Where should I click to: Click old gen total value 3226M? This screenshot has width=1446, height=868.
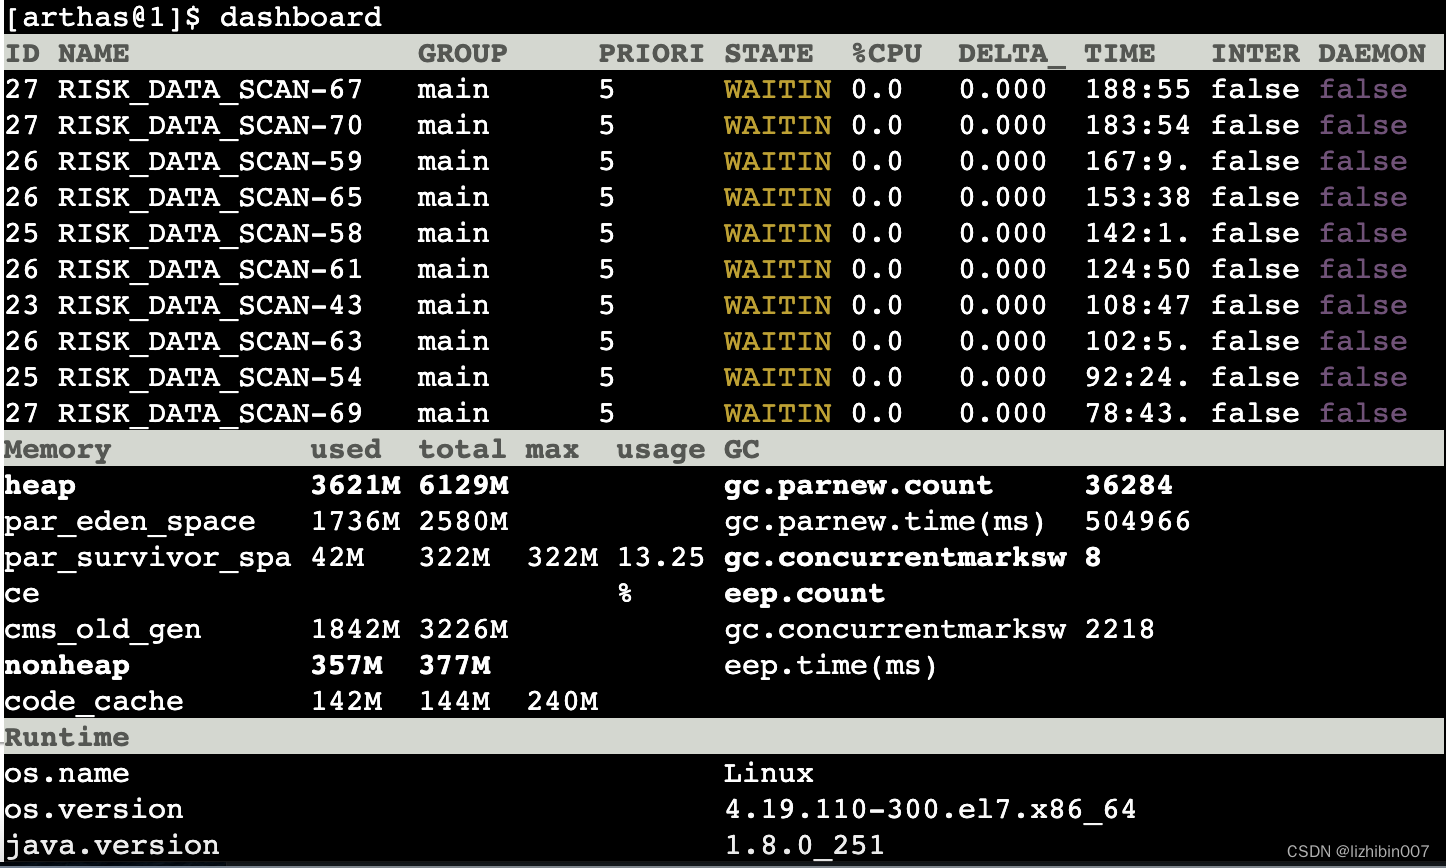(463, 629)
